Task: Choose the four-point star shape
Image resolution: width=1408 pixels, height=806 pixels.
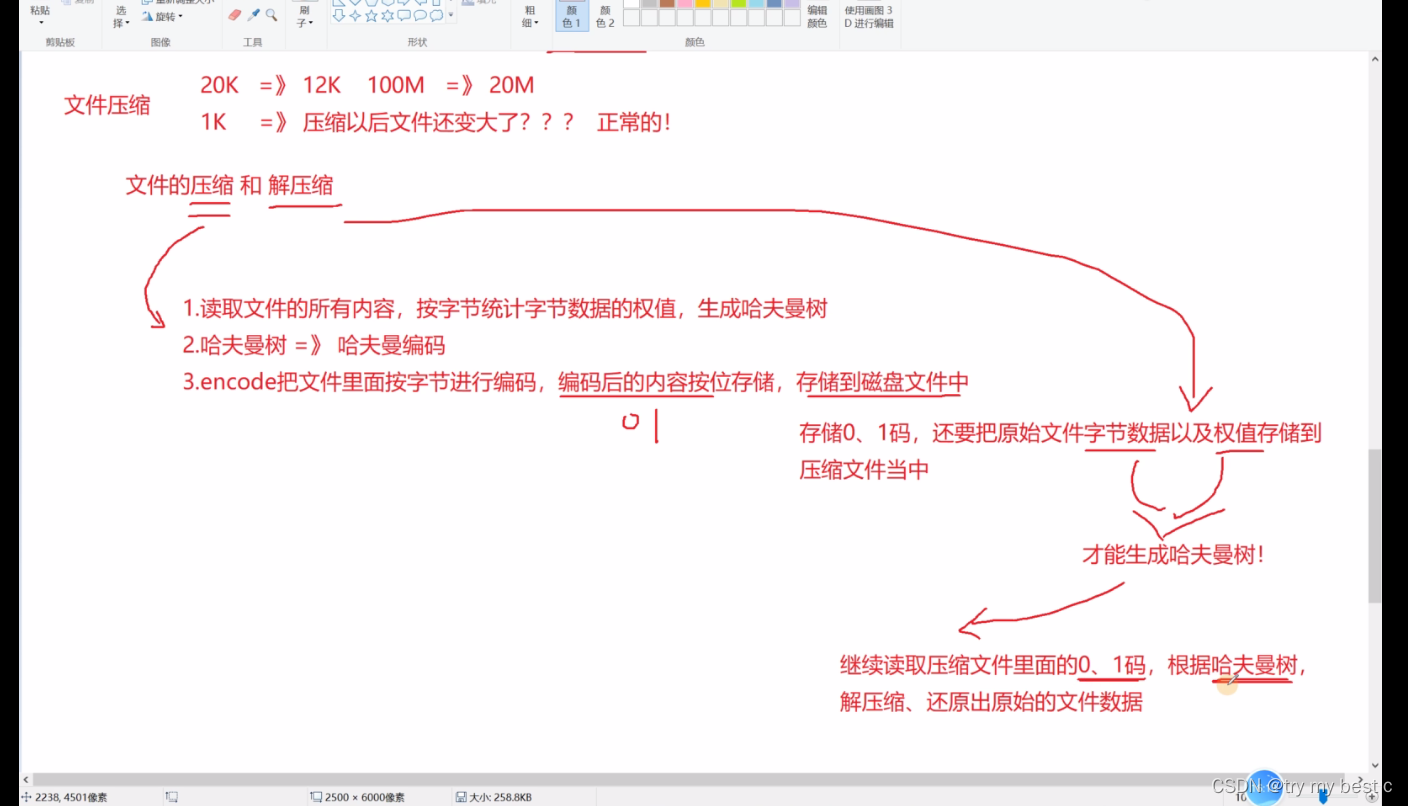Action: (355, 15)
